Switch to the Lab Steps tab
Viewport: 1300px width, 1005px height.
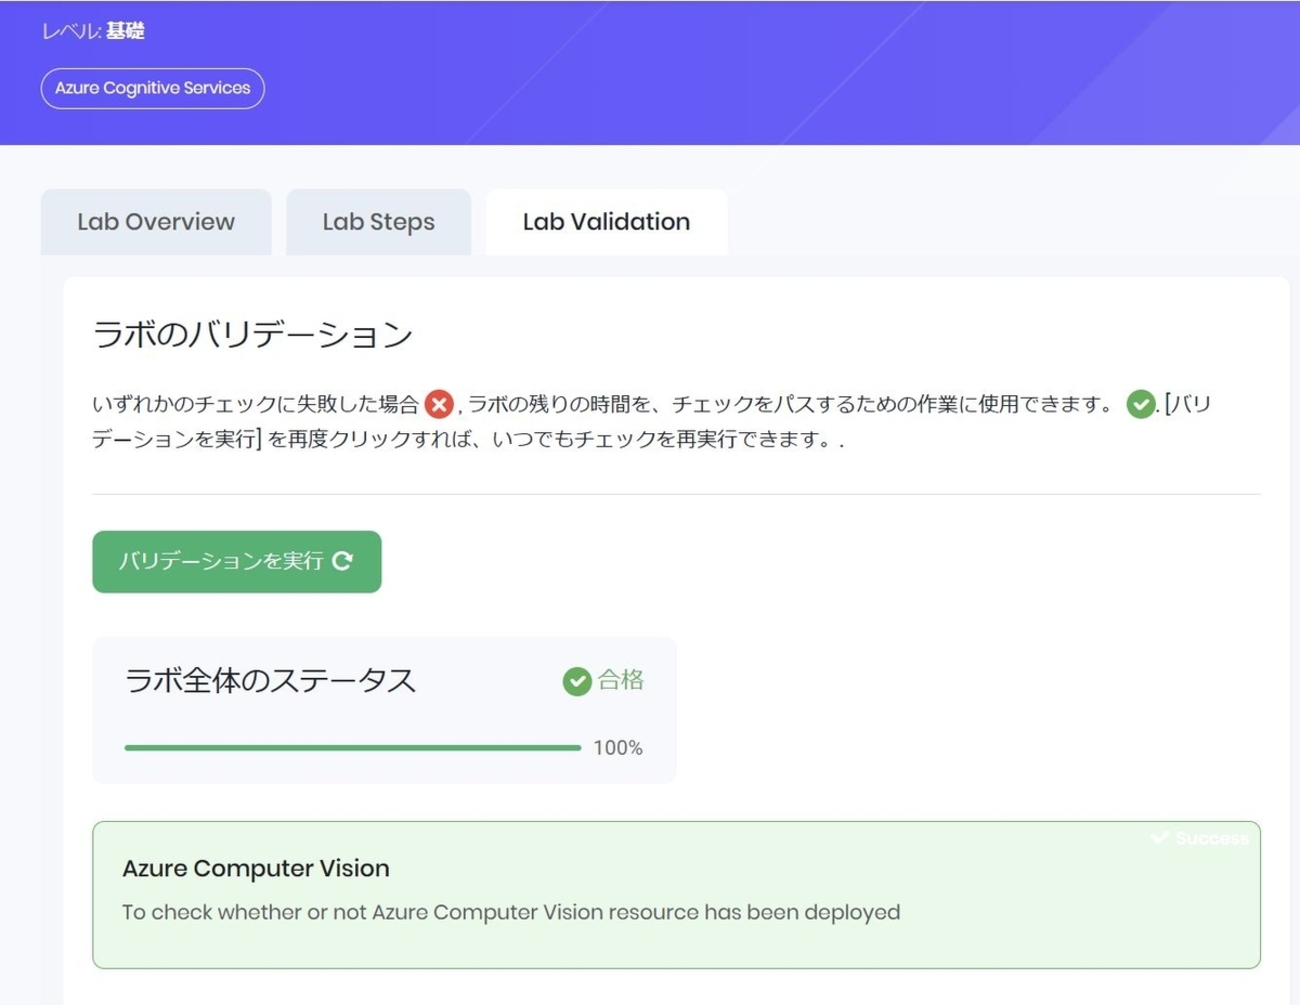tap(378, 222)
